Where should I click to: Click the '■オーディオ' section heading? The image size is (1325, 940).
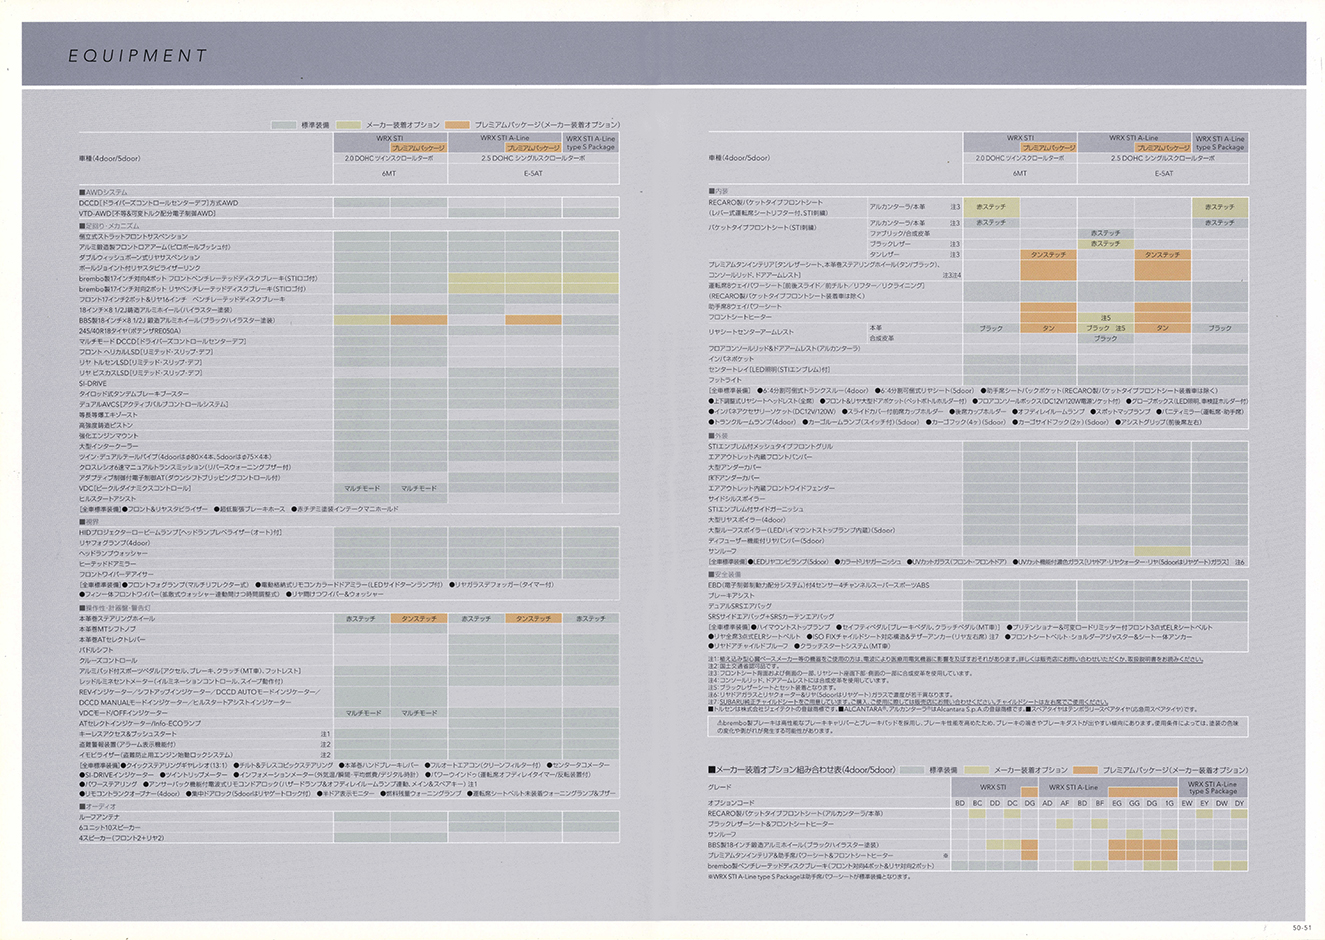point(97,806)
